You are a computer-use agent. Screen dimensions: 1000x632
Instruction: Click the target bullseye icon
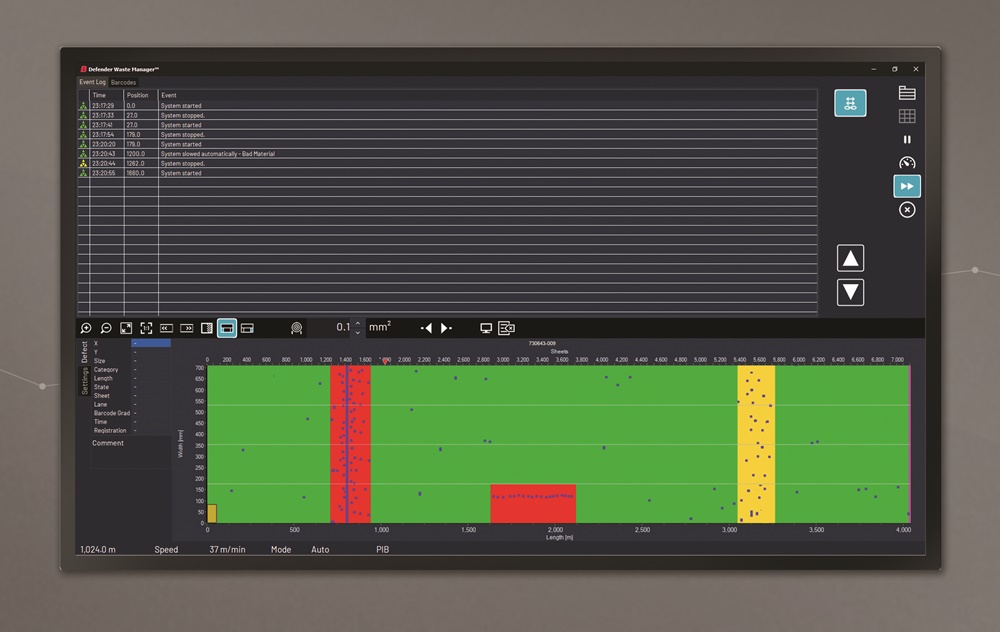click(297, 328)
